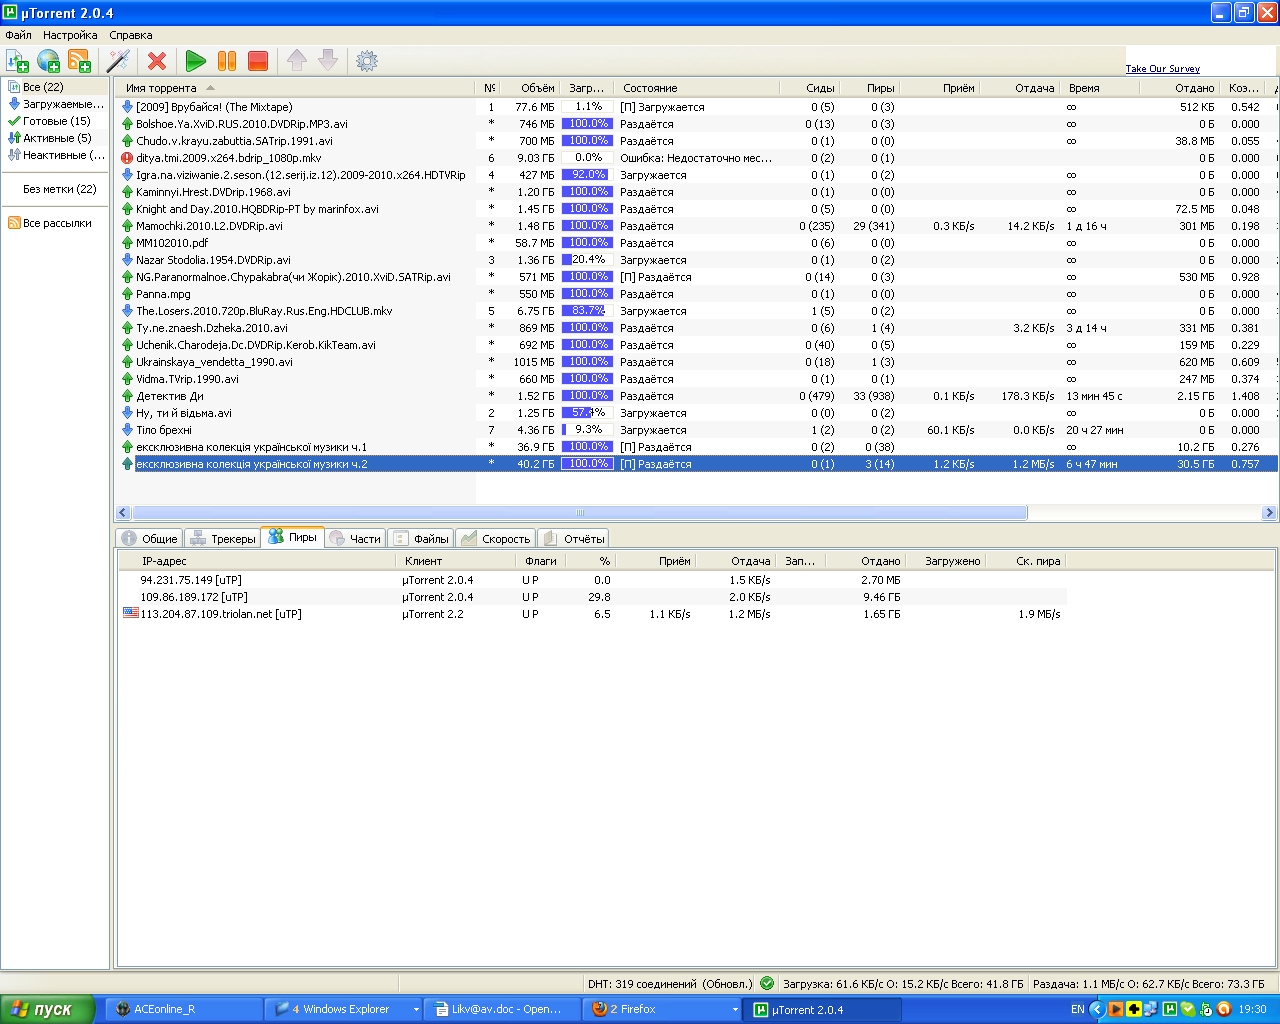Select Все рассылки feeds item

point(57,223)
